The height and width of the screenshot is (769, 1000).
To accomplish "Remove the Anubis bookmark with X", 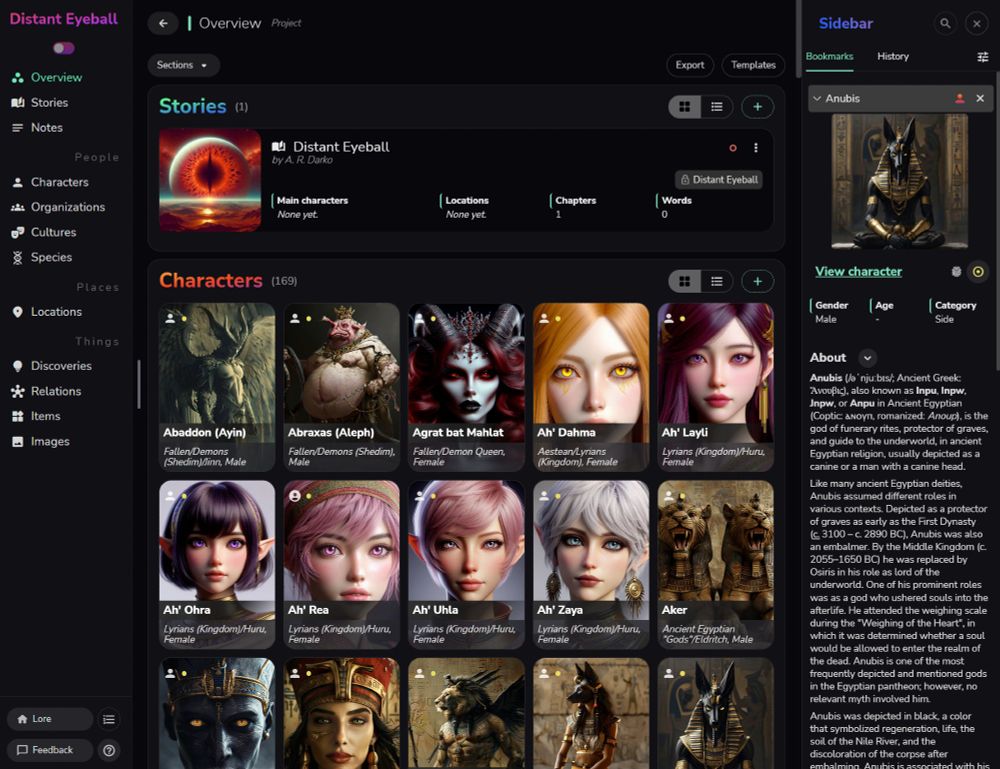I will pos(980,98).
